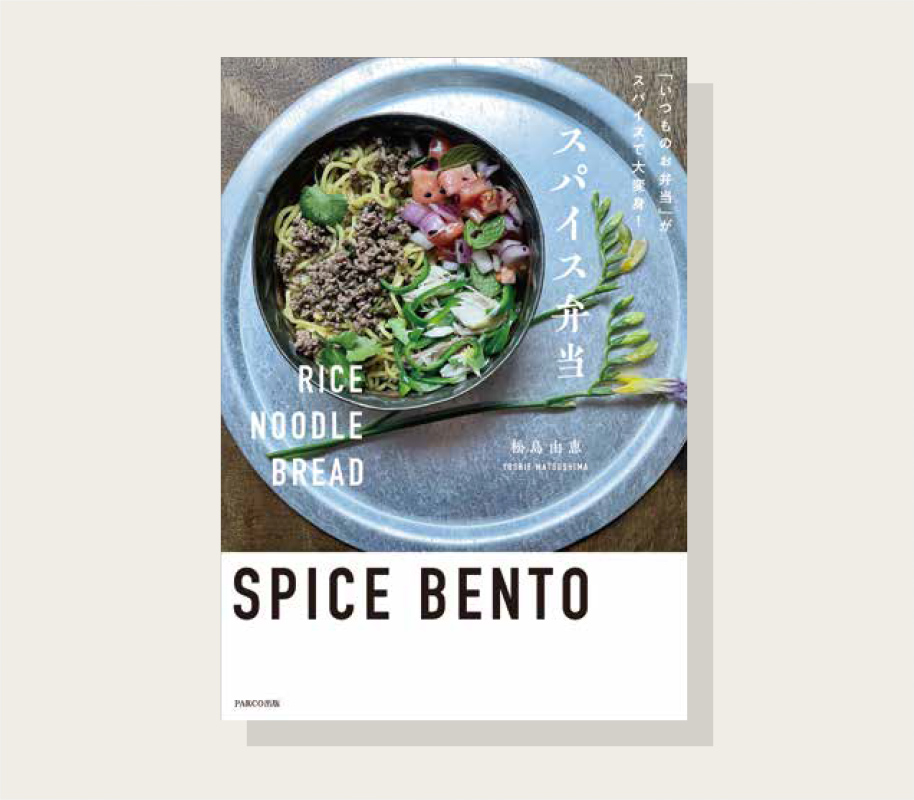The width and height of the screenshot is (914, 800).
Task: Click the SPICE BENTO title text
Action: pos(411,594)
